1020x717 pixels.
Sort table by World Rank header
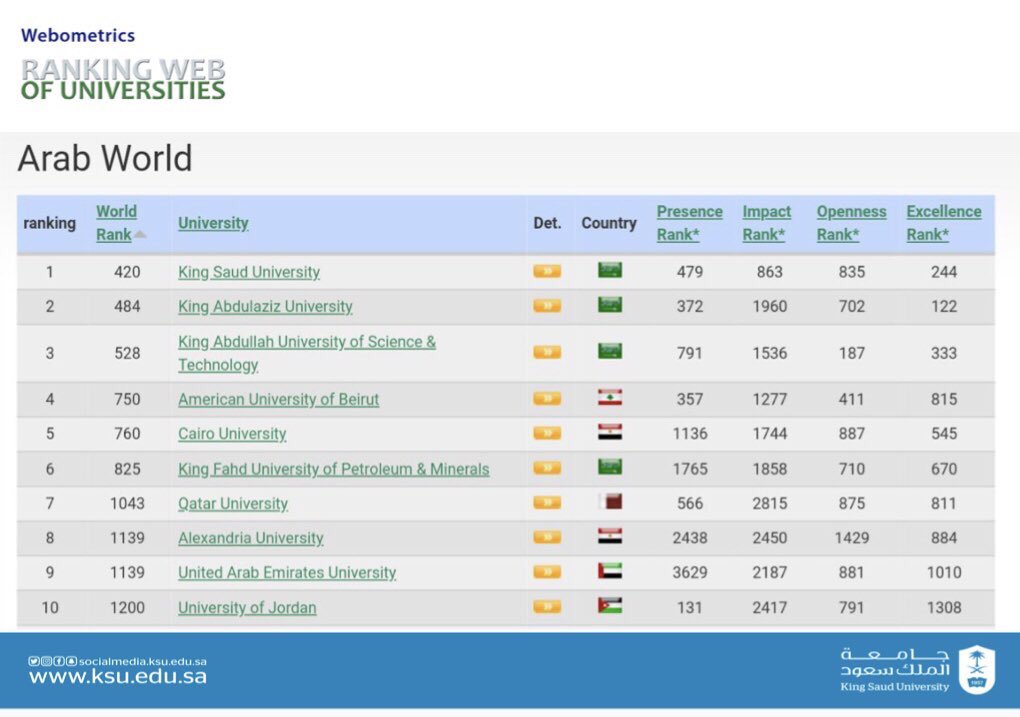click(x=116, y=223)
